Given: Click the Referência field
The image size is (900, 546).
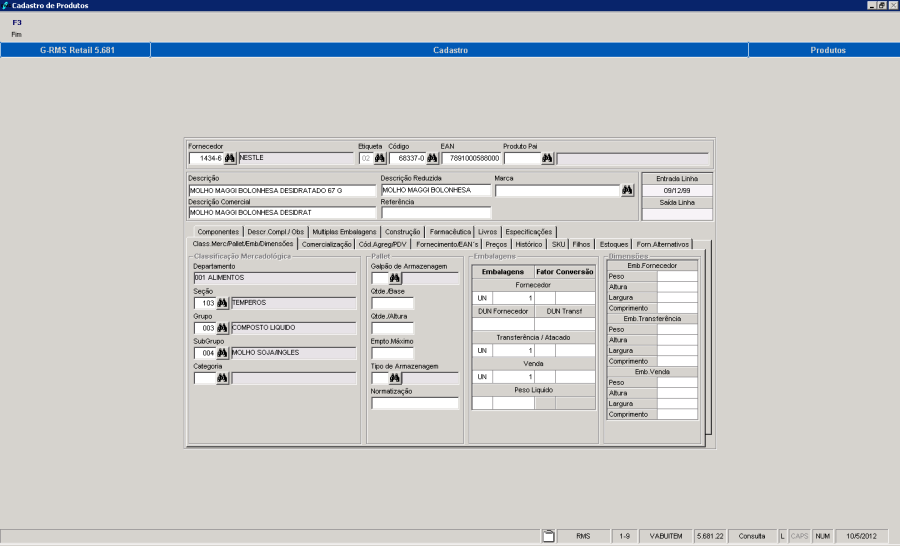Looking at the screenshot, I should (x=436, y=212).
